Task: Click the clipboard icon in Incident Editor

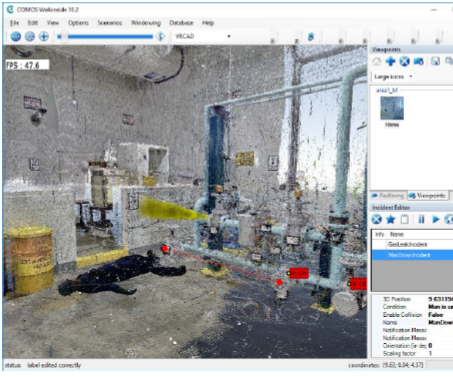Action: coord(405,219)
